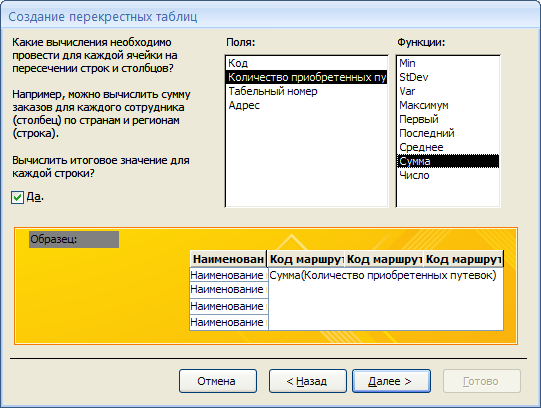Choose the Var function
The height and width of the screenshot is (408, 541).
tap(448, 91)
